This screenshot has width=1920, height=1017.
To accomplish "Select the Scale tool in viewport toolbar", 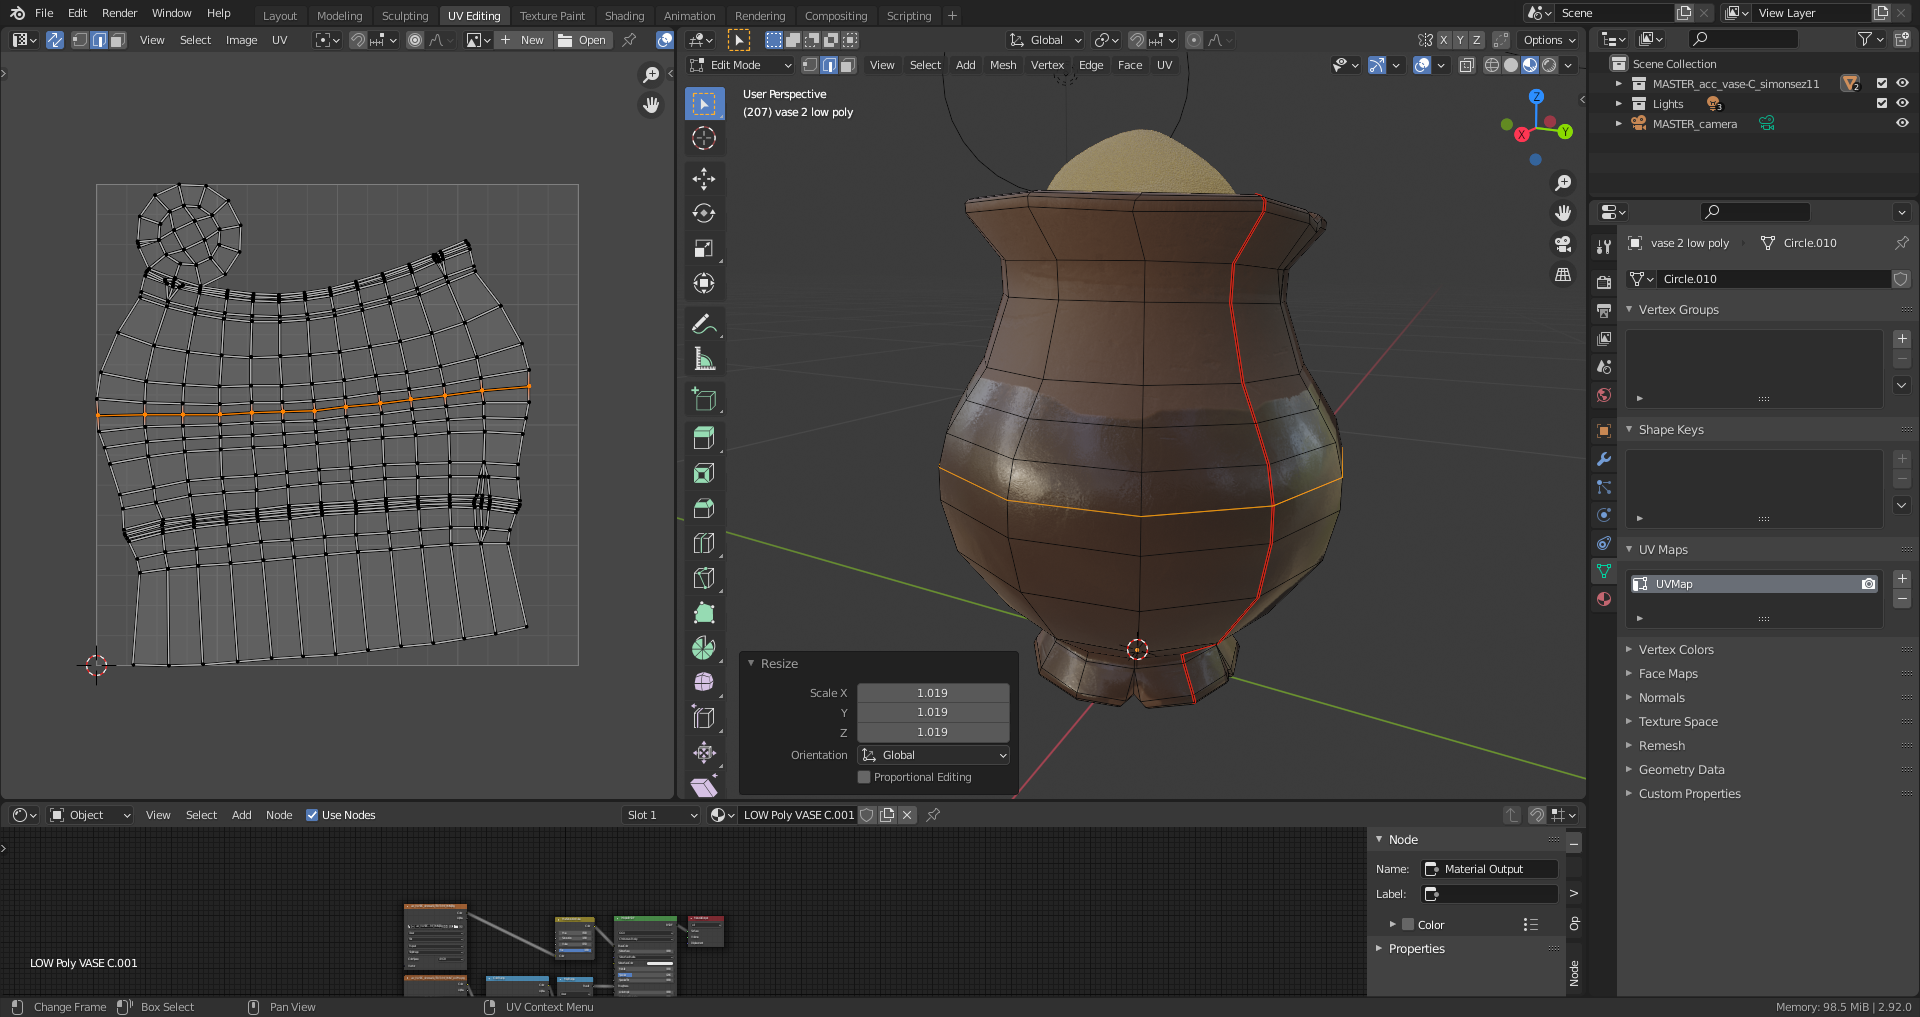I will click(x=704, y=249).
